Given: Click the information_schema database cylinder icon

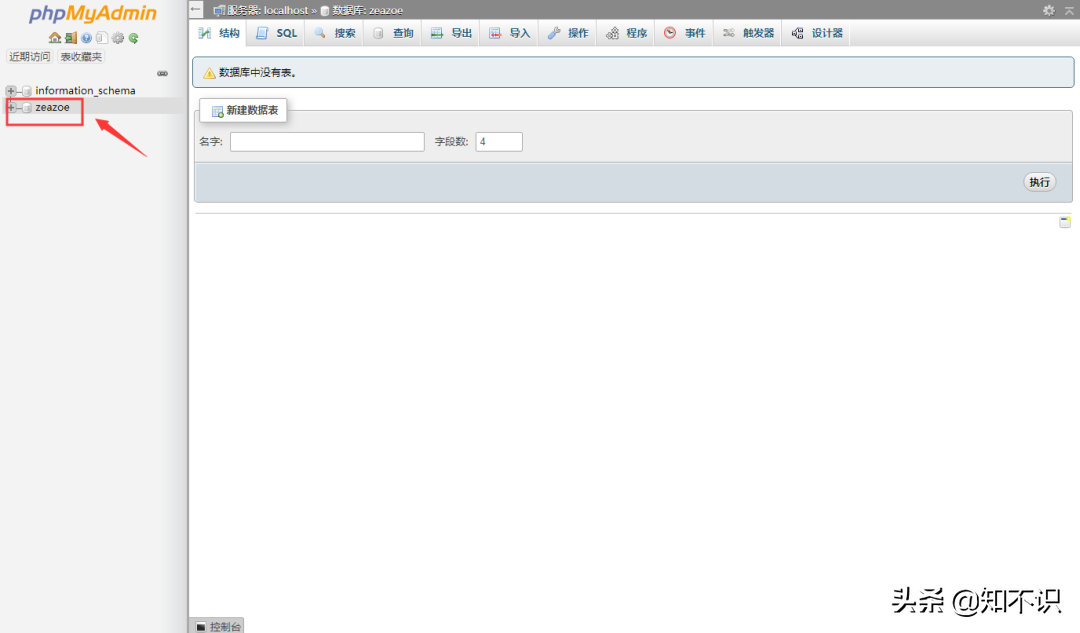Looking at the screenshot, I should click(27, 91).
